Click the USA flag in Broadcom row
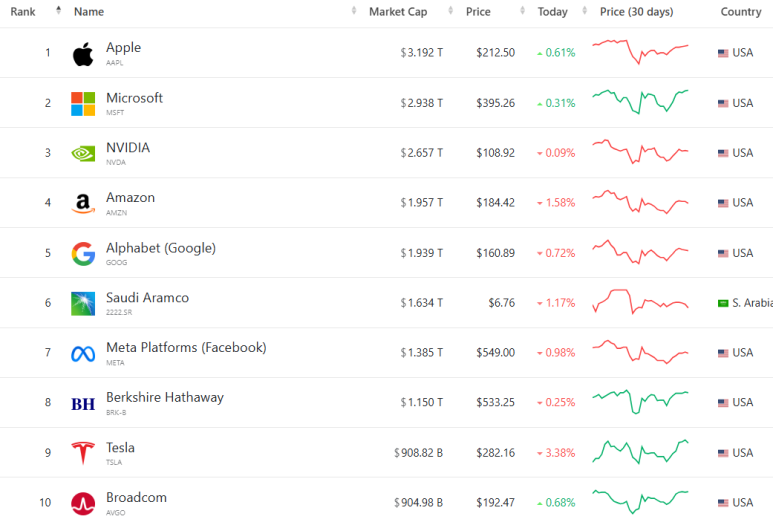This screenshot has width=773, height=525. point(723,503)
